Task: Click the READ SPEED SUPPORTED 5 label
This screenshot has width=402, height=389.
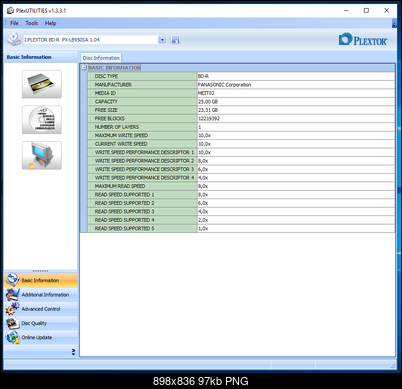Action: tap(124, 228)
